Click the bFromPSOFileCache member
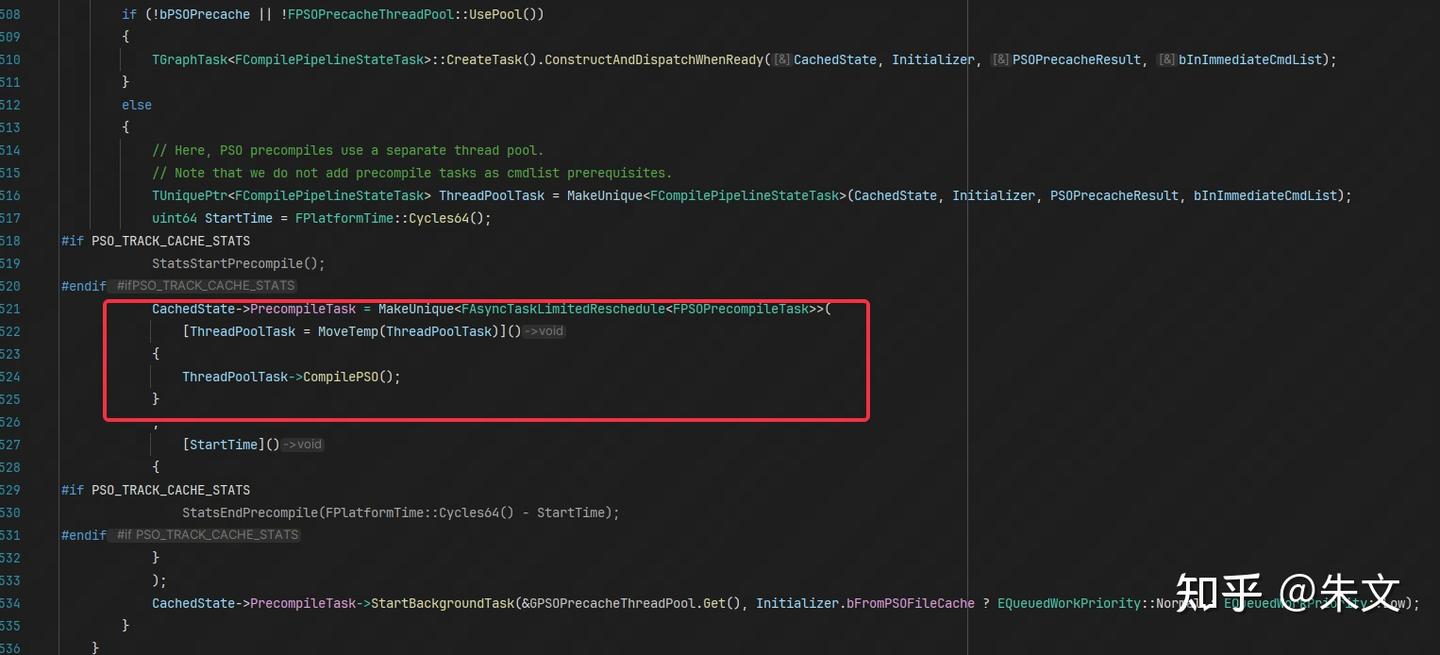1440x655 pixels. [x=911, y=604]
